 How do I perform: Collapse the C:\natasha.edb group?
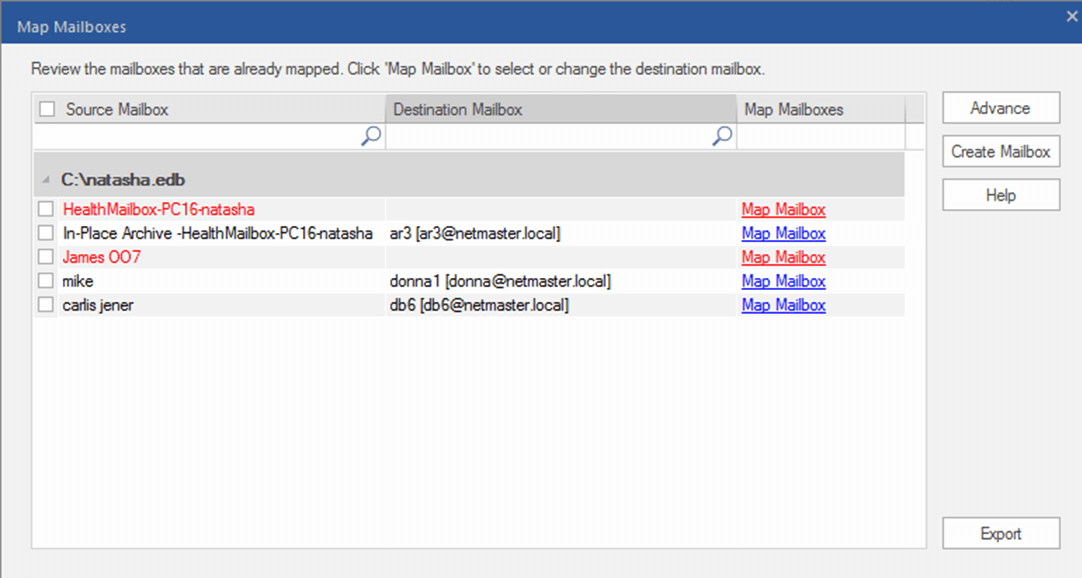tap(46, 180)
